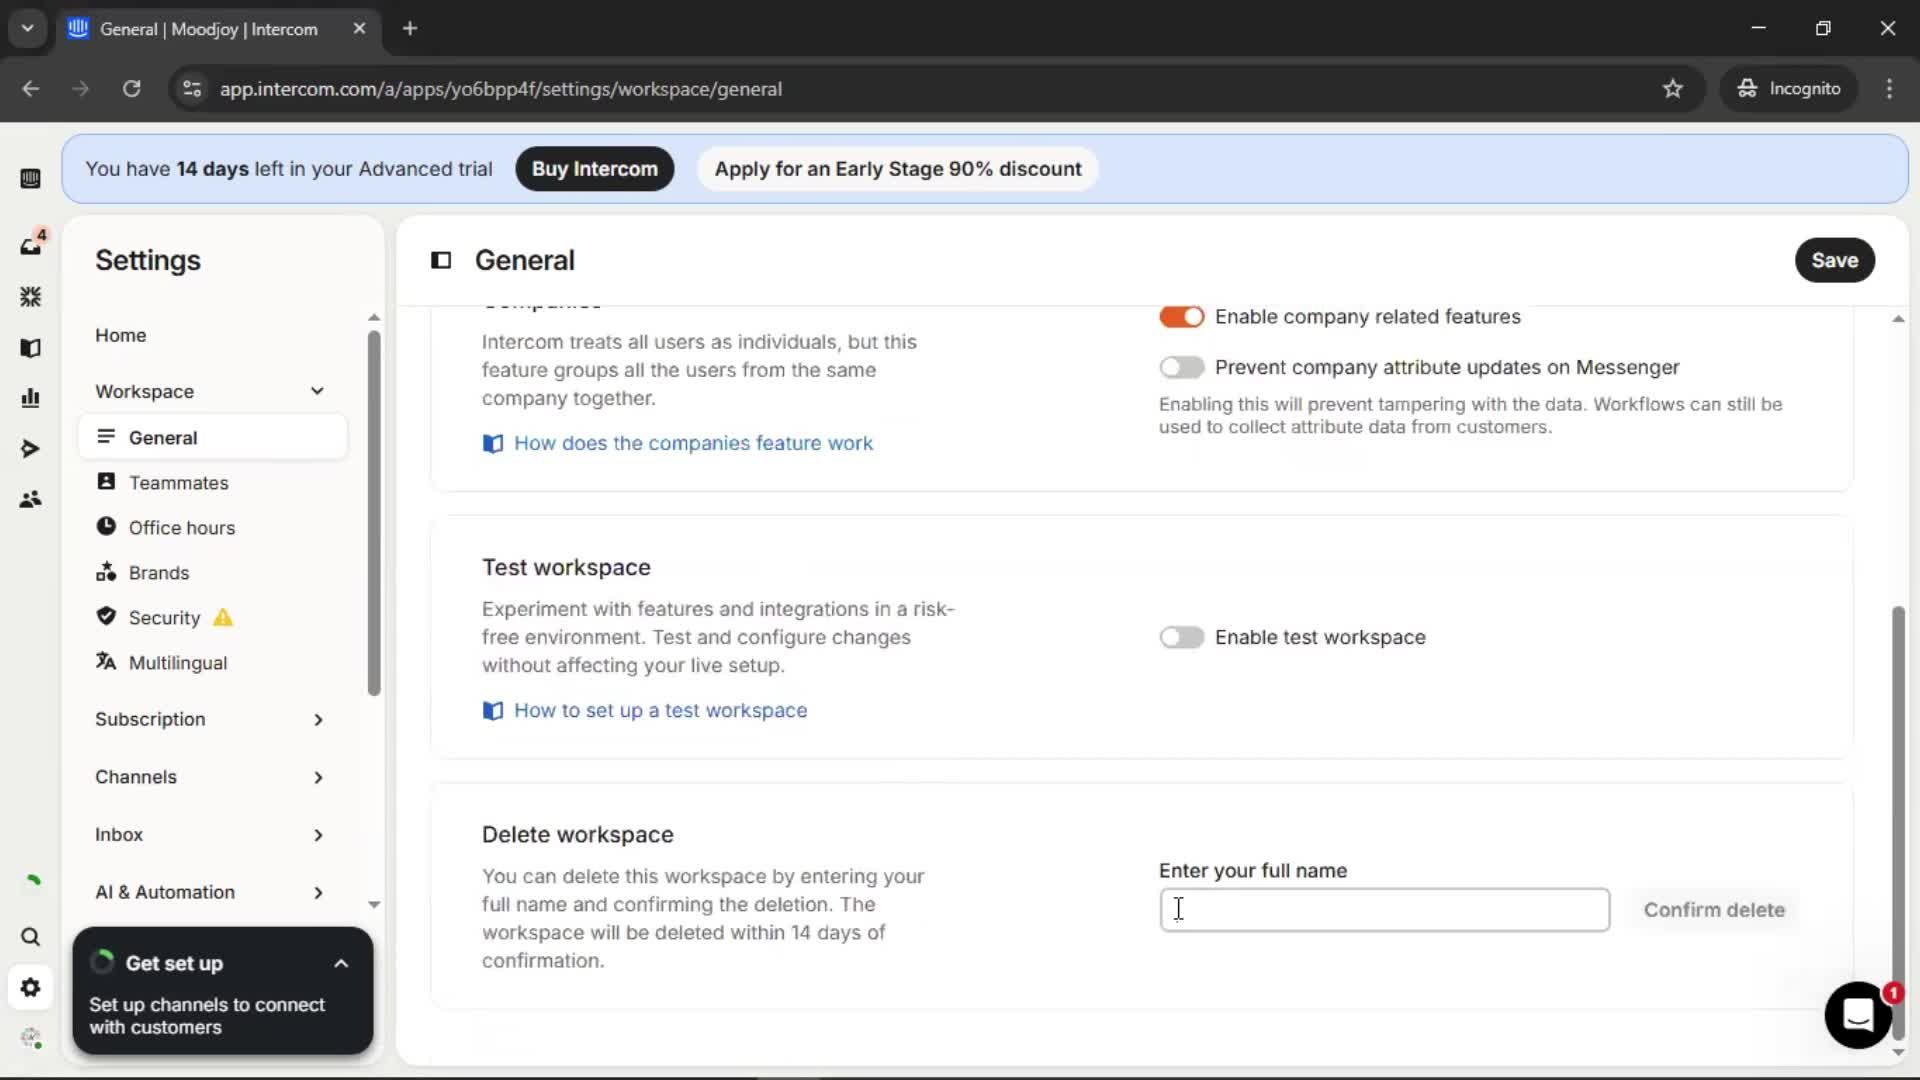The height and width of the screenshot is (1080, 1920).
Task: Select Home in settings menu
Action: click(x=121, y=335)
